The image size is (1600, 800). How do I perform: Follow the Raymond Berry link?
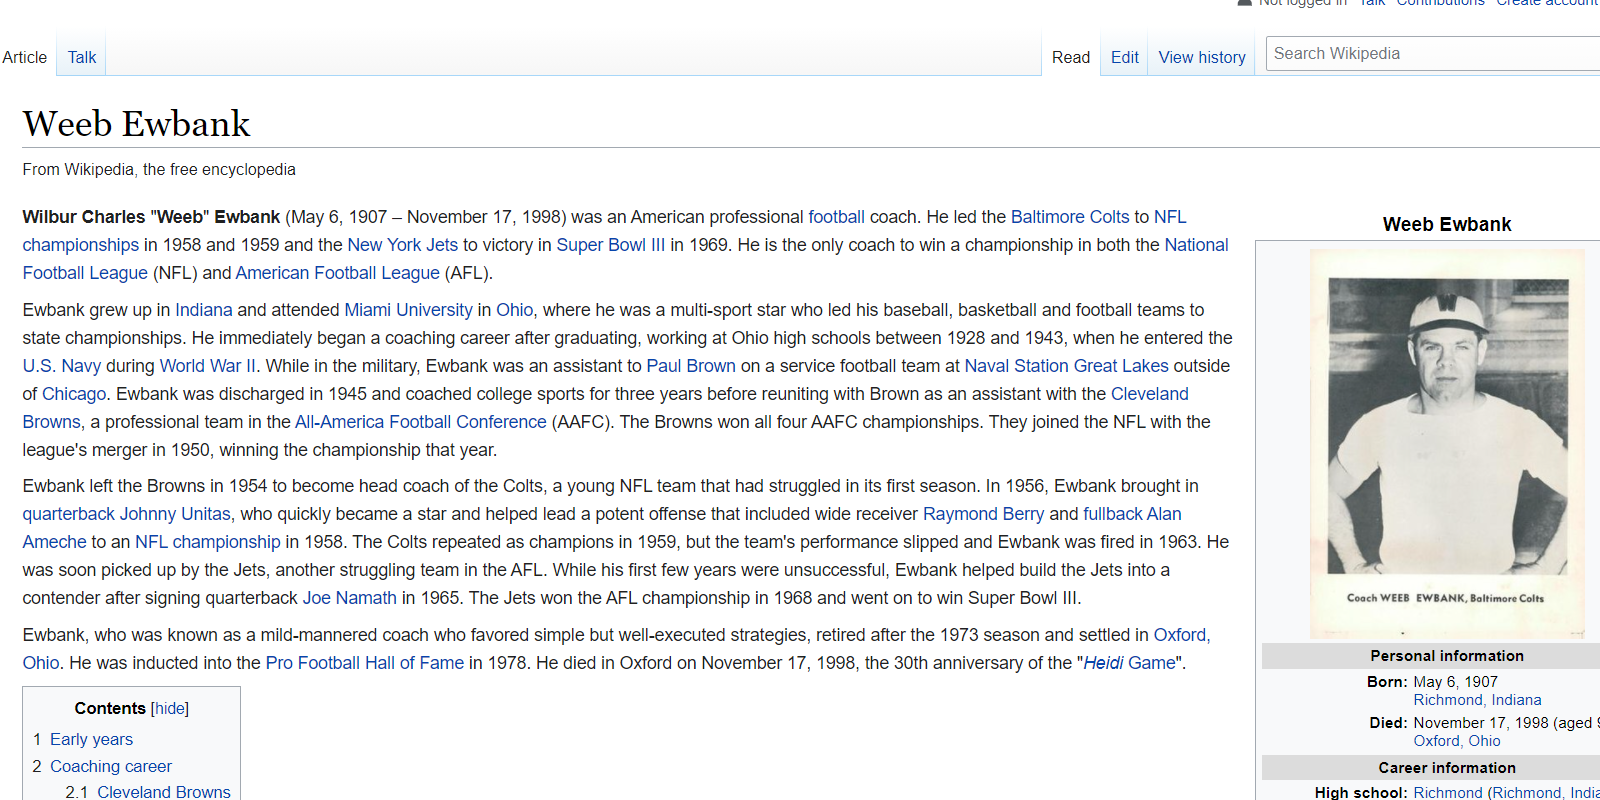click(983, 514)
